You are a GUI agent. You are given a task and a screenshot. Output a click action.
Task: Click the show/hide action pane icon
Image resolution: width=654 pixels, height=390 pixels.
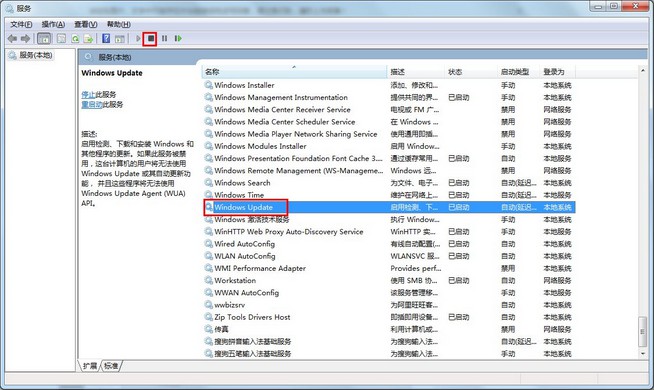[x=120, y=39]
